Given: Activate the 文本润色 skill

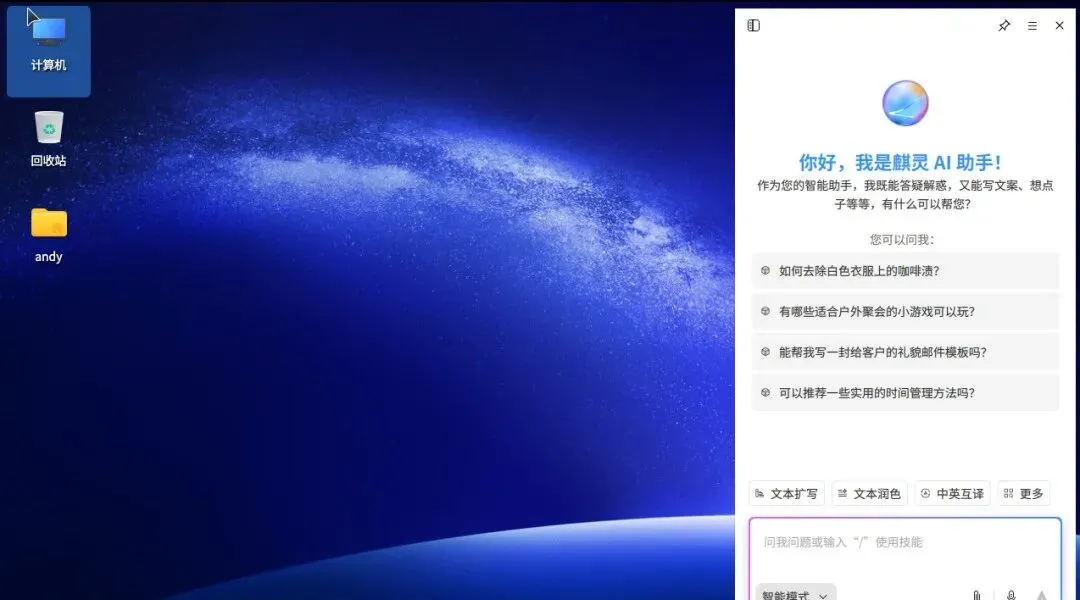Looking at the screenshot, I should [869, 493].
